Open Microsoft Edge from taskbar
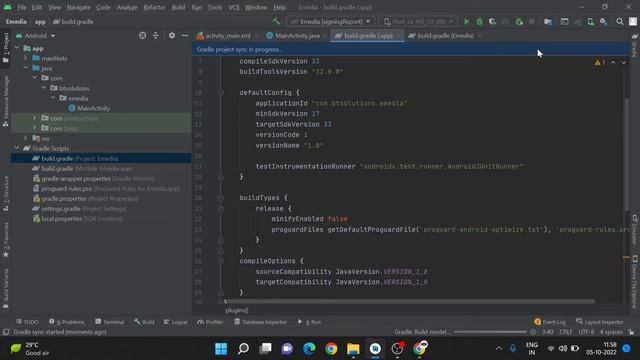640x360 pixels. coord(309,349)
